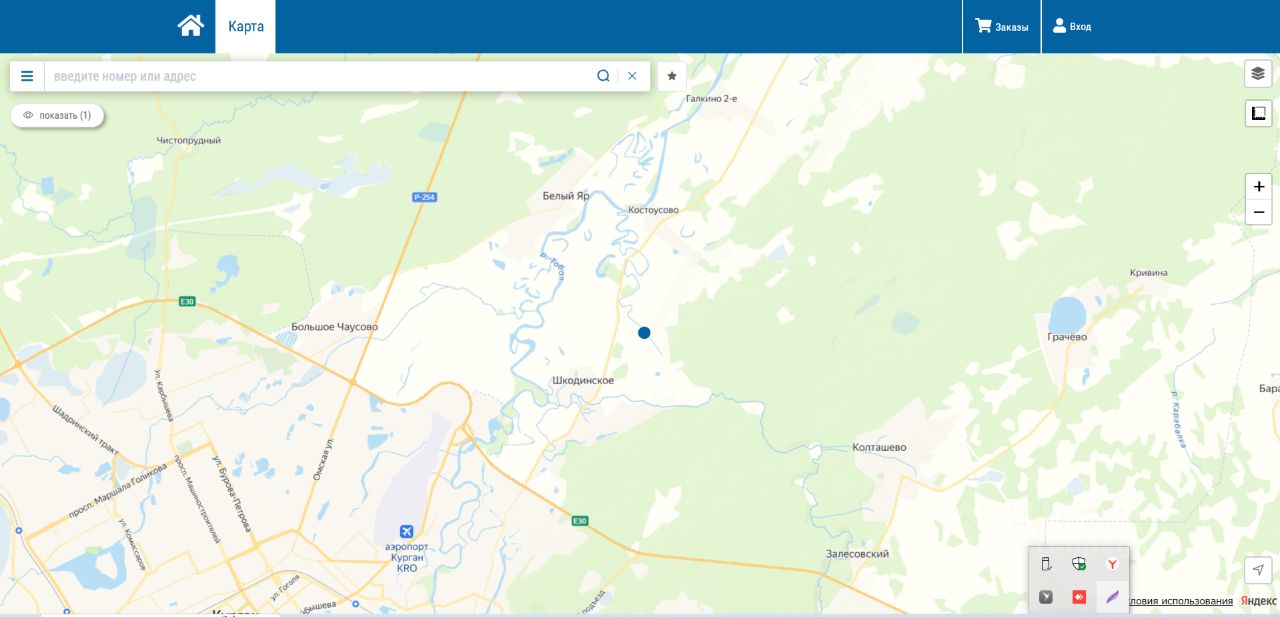Open favorites with the star button
The width and height of the screenshot is (1280, 617).
tap(672, 76)
